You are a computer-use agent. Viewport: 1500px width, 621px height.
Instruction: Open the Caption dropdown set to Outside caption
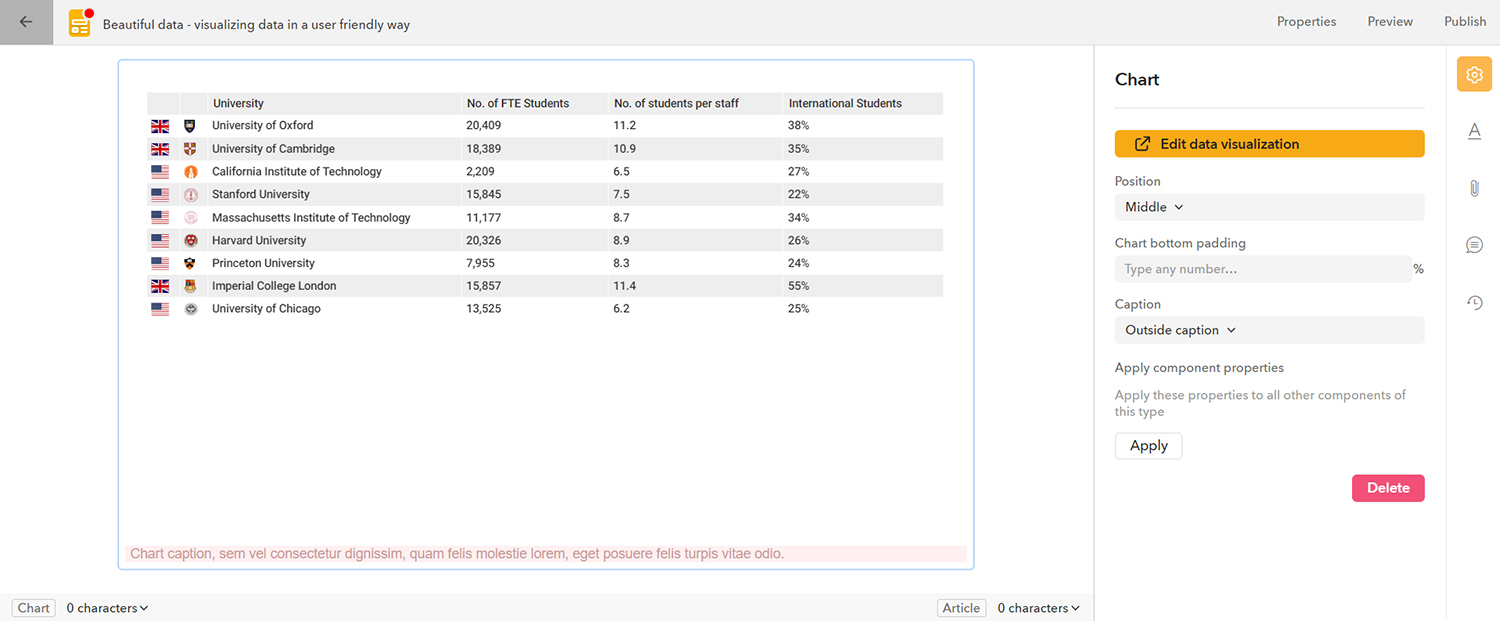click(1269, 330)
